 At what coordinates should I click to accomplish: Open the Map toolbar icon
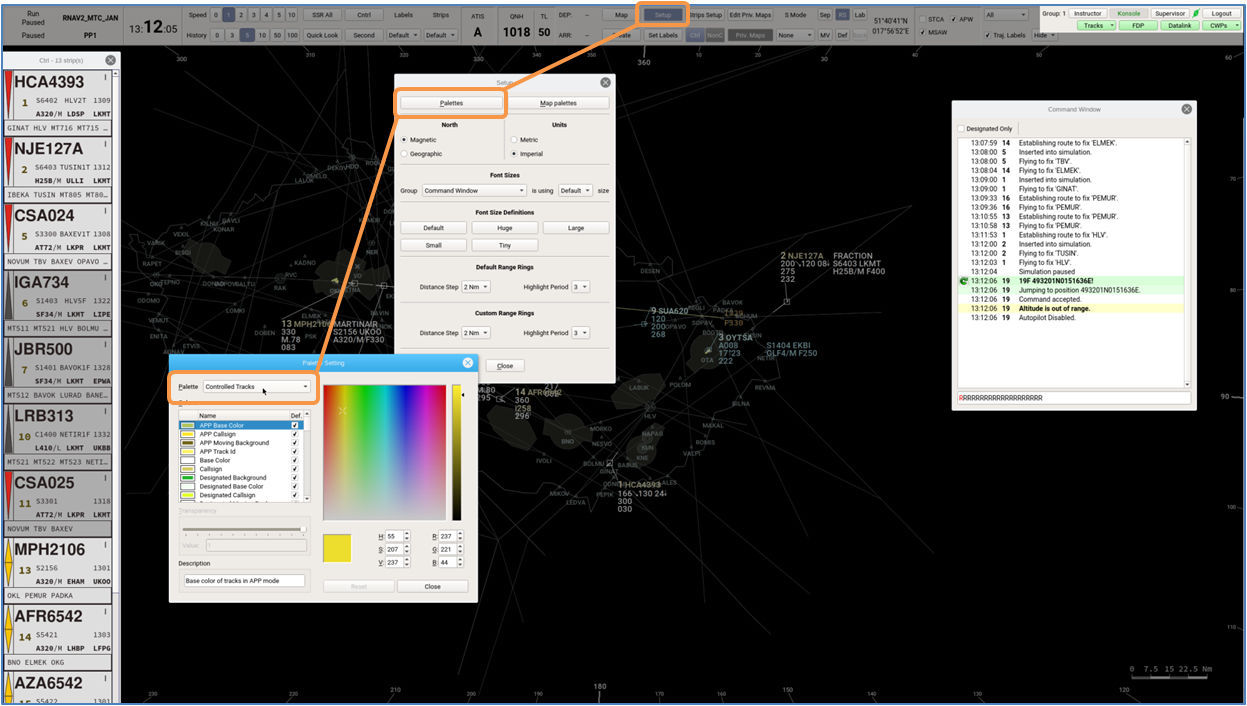[x=622, y=14]
